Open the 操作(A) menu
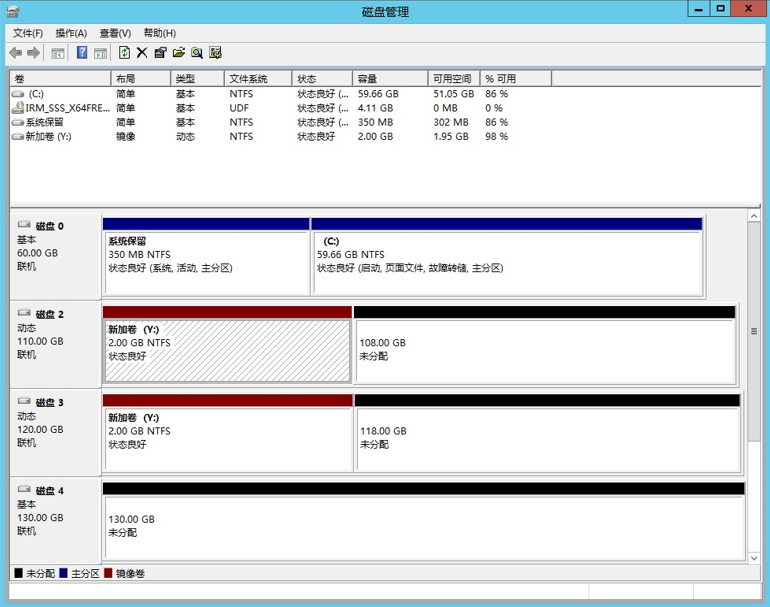The width and height of the screenshot is (770, 607). (x=71, y=33)
